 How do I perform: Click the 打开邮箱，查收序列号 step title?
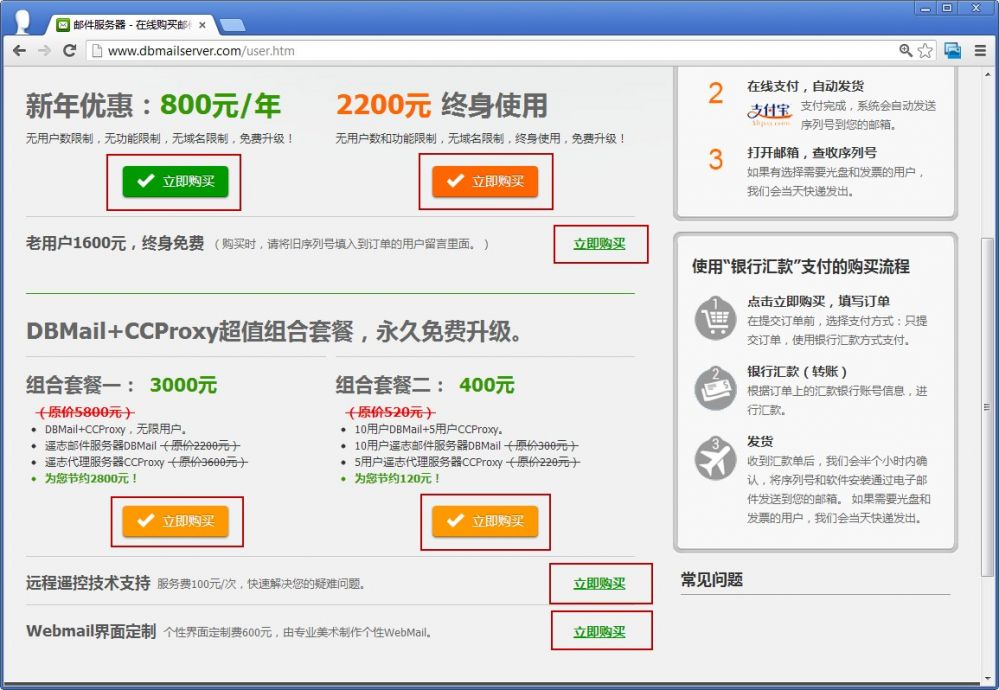[x=812, y=153]
